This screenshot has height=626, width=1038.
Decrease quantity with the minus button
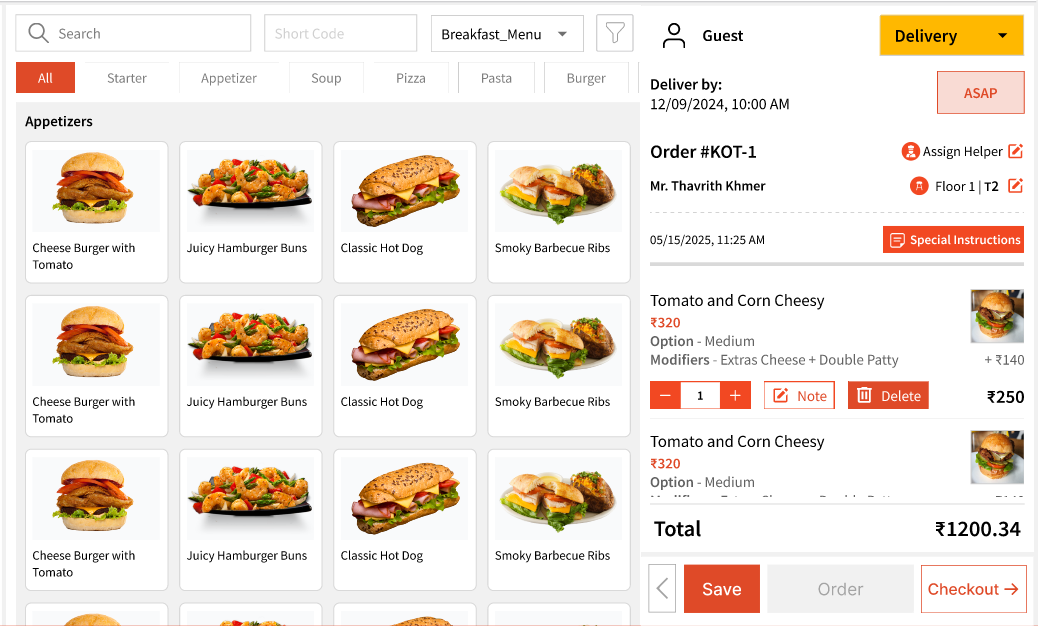[665, 396]
